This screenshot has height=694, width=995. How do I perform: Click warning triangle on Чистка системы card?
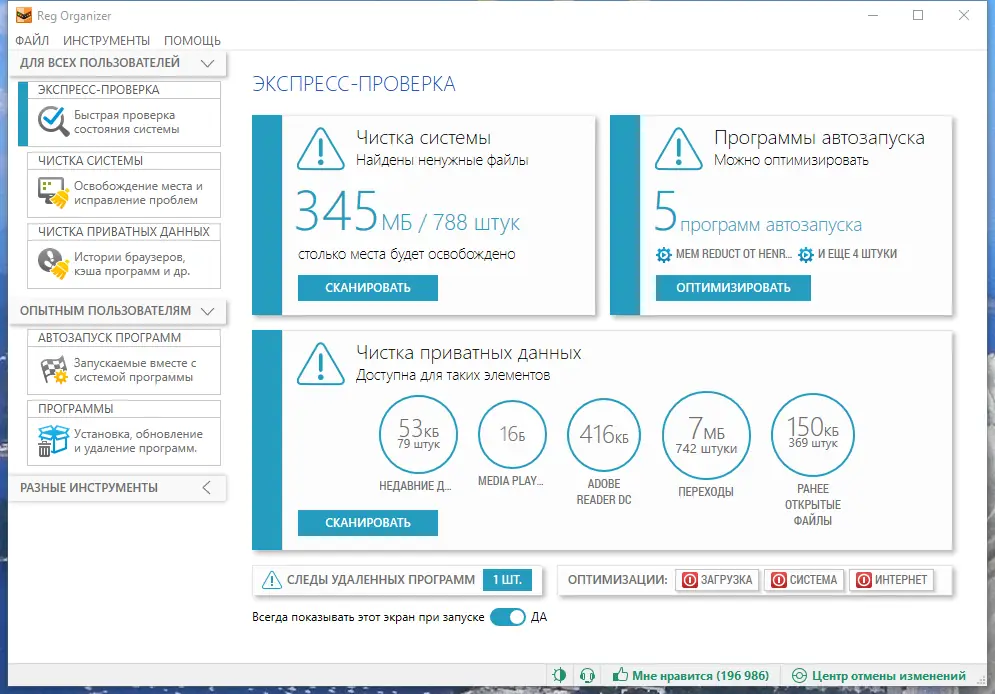pos(321,149)
